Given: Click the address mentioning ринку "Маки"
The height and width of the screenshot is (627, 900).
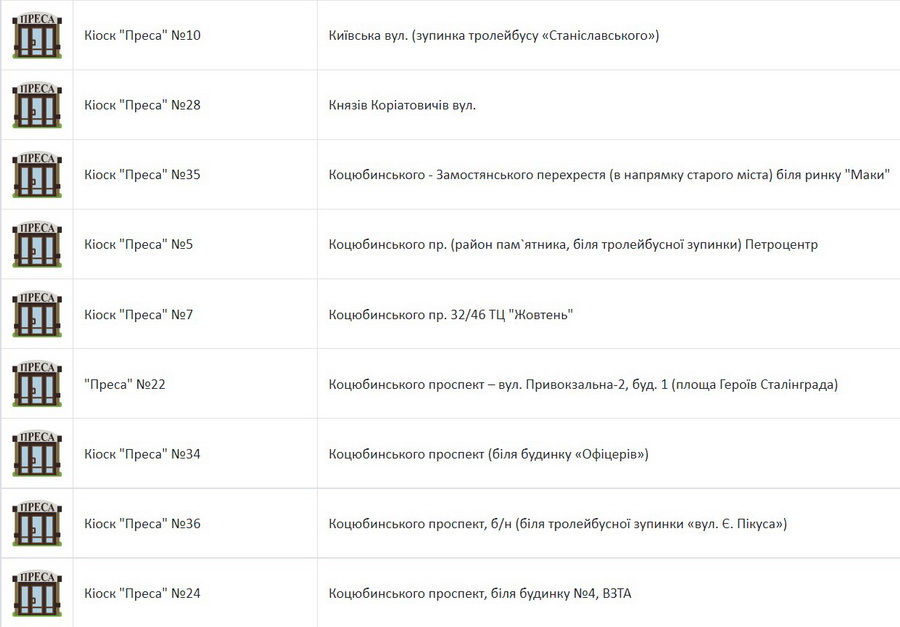Looking at the screenshot, I should (609, 175).
